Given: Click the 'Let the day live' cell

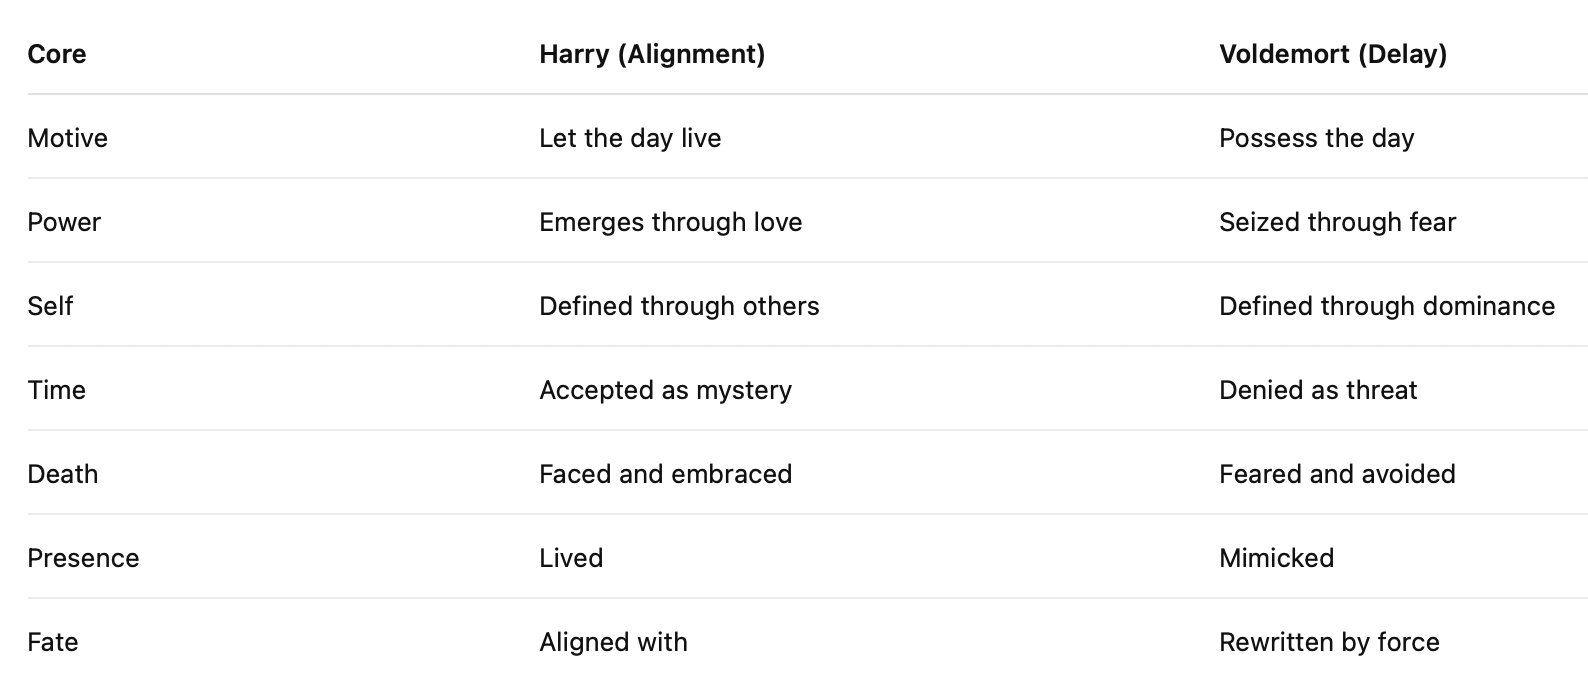Looking at the screenshot, I should [x=630, y=138].
